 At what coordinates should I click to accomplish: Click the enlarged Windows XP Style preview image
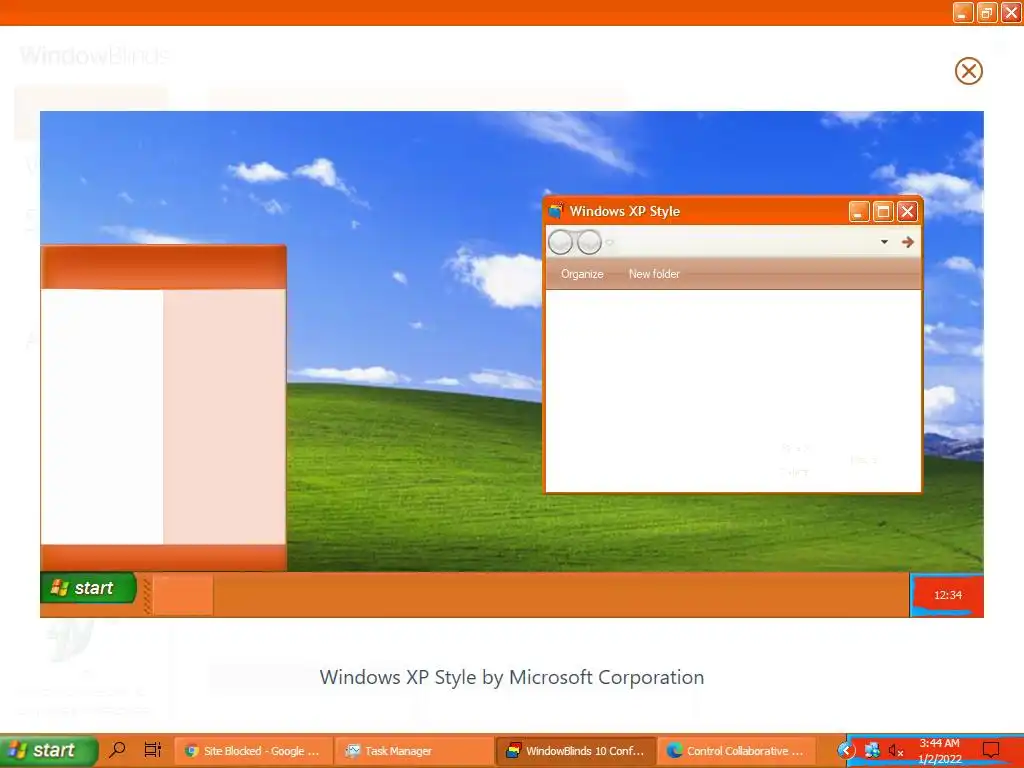click(x=511, y=364)
